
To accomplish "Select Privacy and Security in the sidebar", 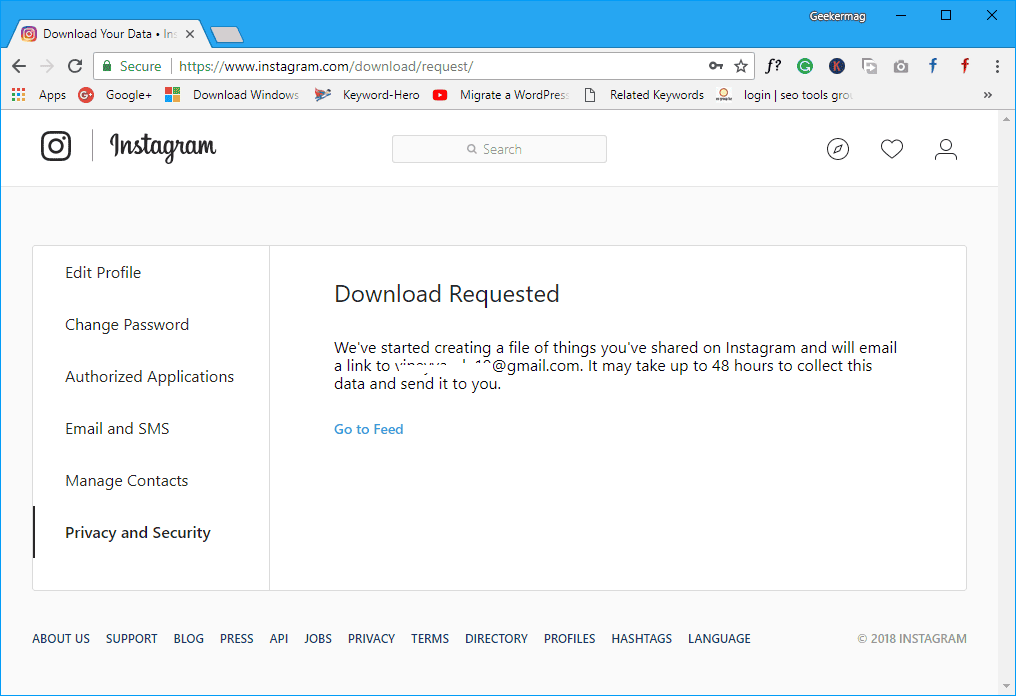I will tap(138, 533).
